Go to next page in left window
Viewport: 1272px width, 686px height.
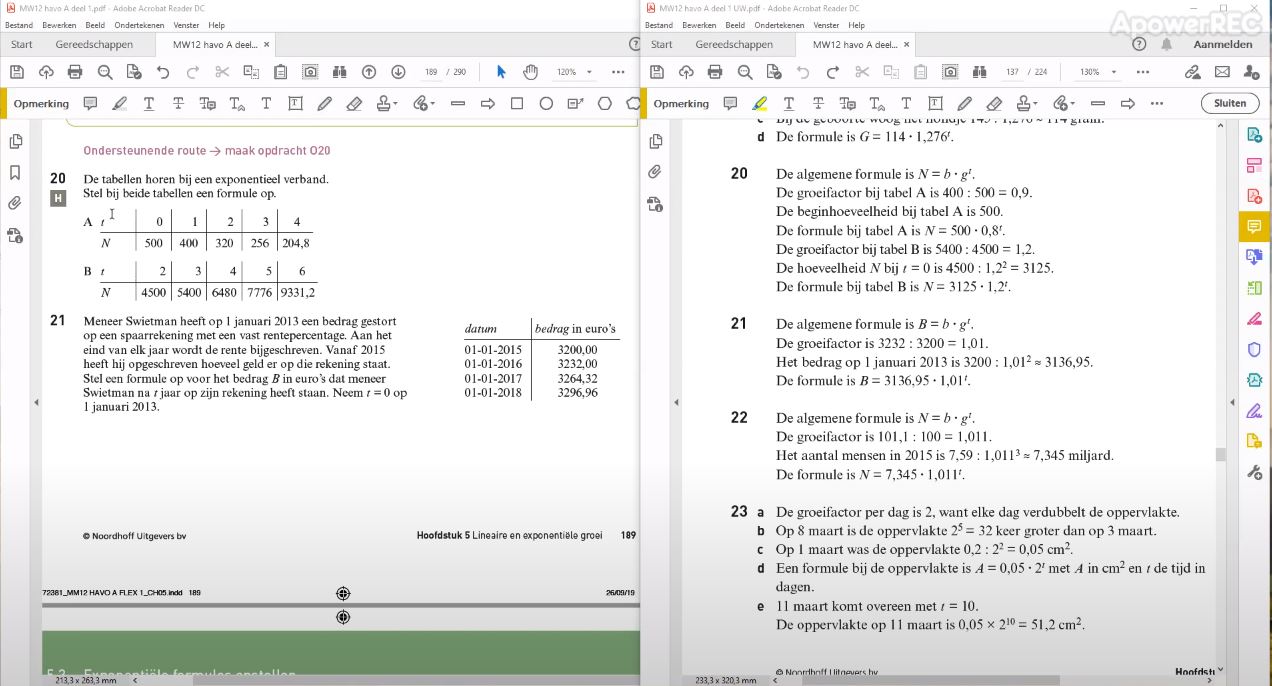(398, 72)
